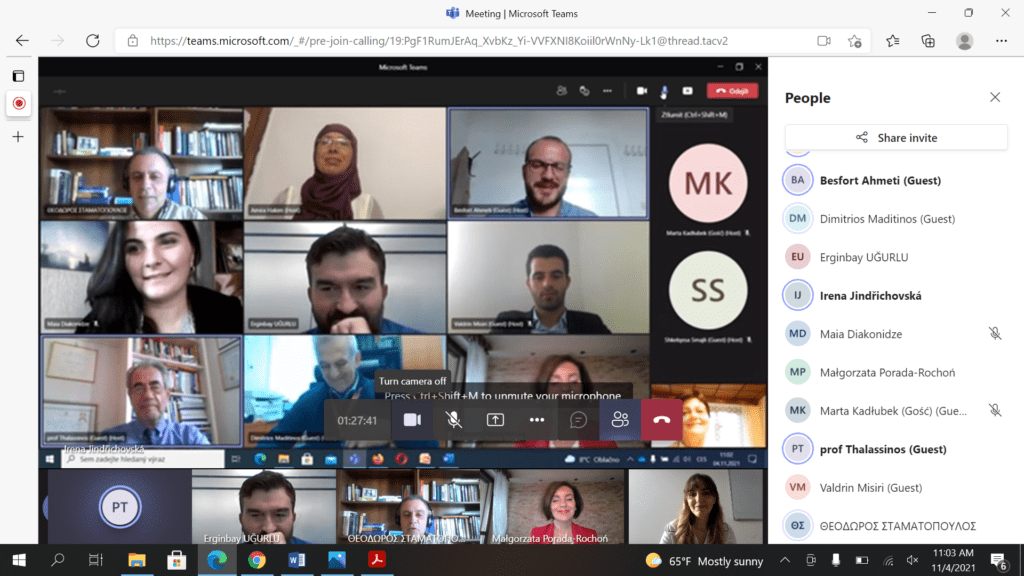Image resolution: width=1024 pixels, height=576 pixels.
Task: Select Erginbay UĞURLU video thumbnail at bottom
Action: tap(264, 507)
